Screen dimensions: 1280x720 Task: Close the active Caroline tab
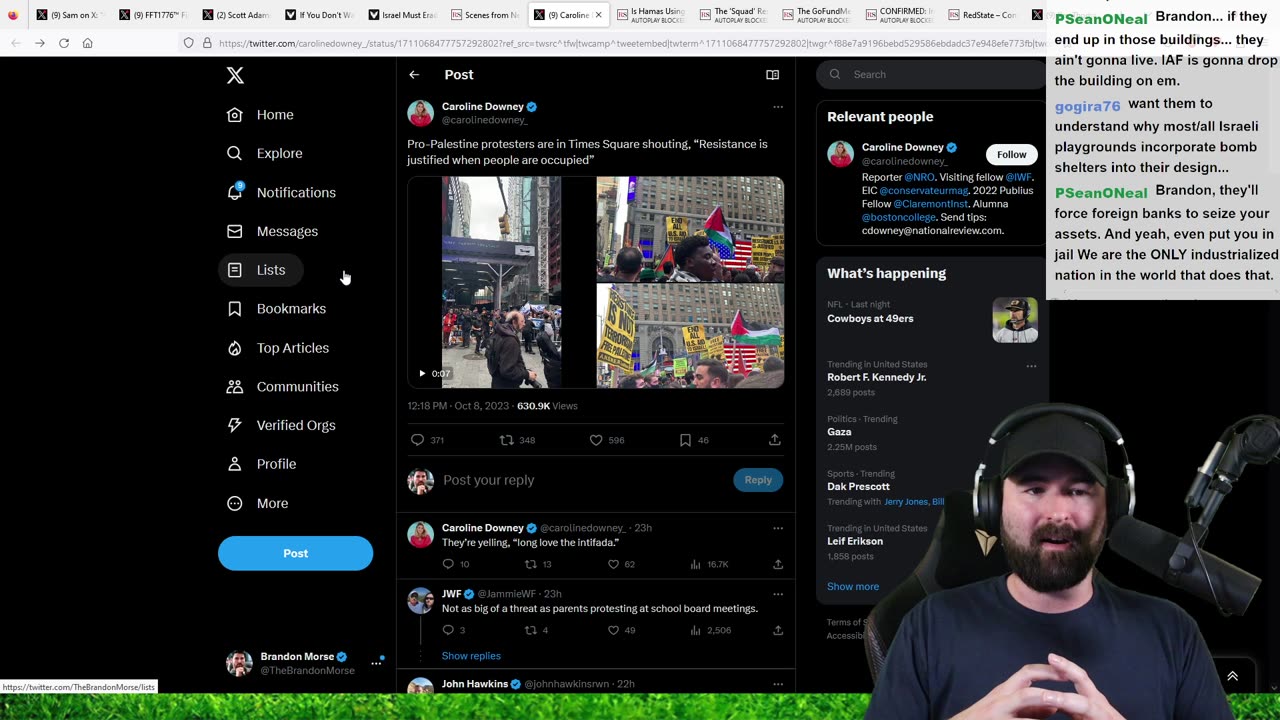coord(598,15)
